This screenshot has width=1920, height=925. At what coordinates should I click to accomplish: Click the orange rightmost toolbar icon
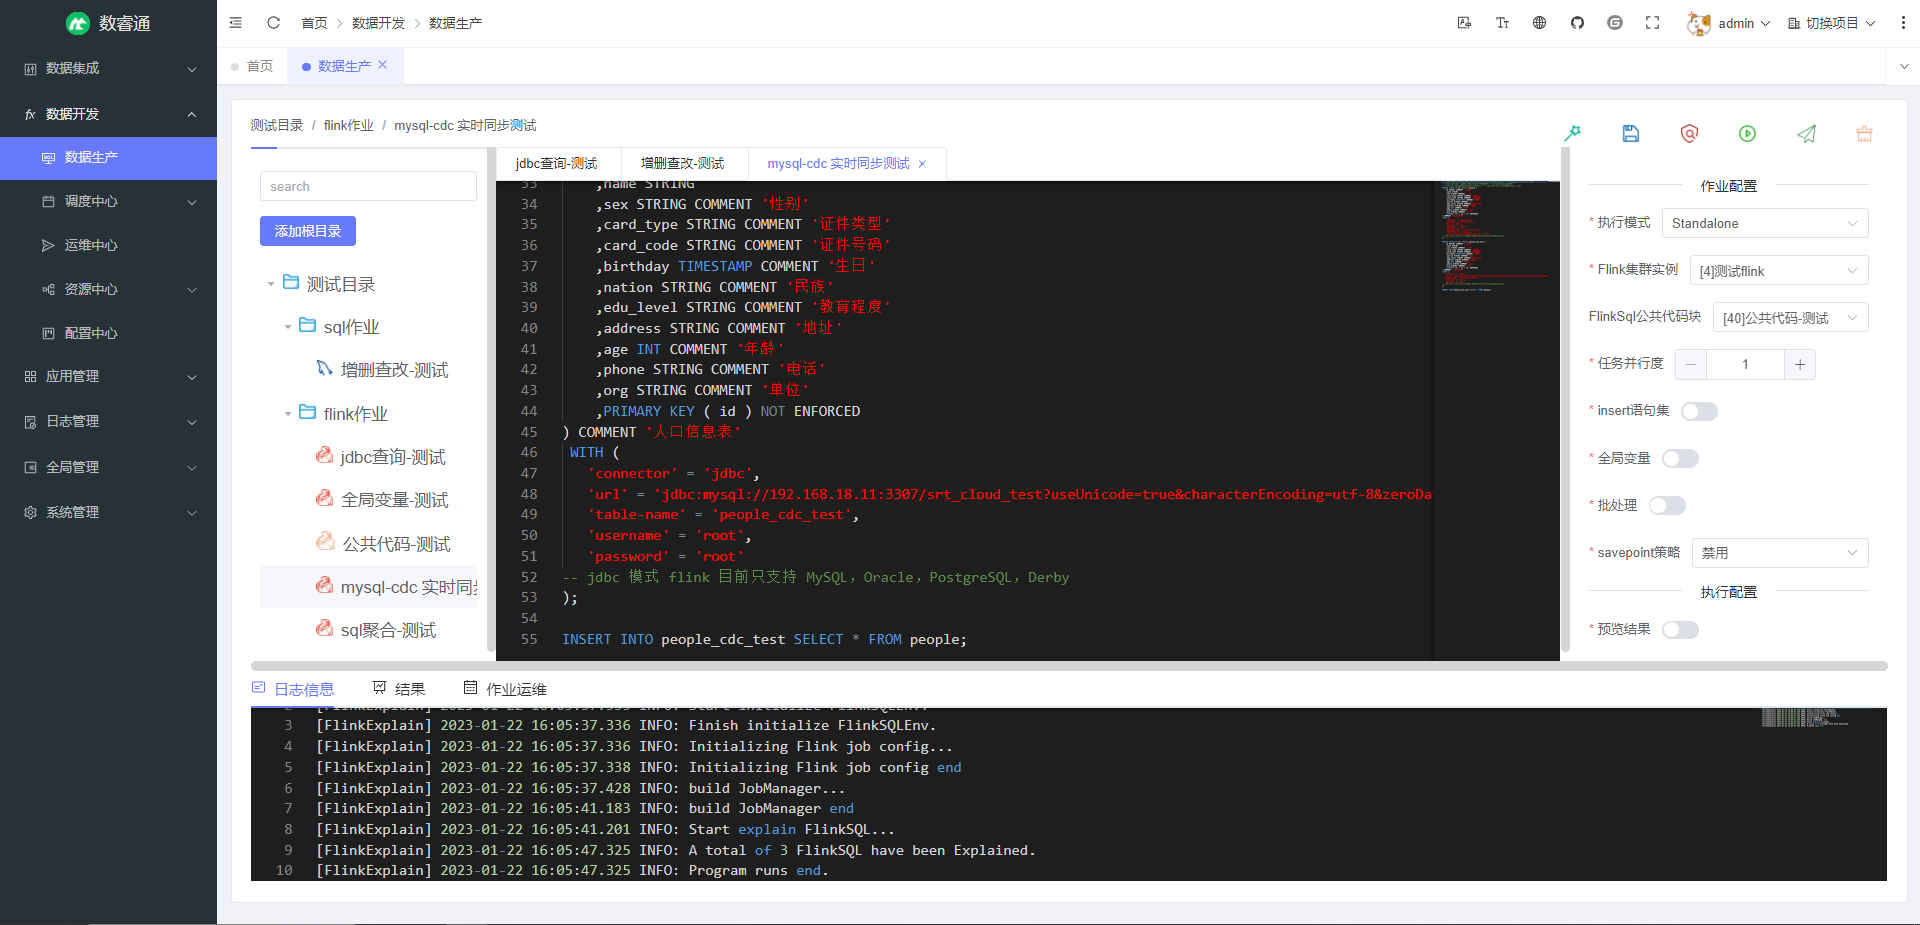(x=1864, y=133)
